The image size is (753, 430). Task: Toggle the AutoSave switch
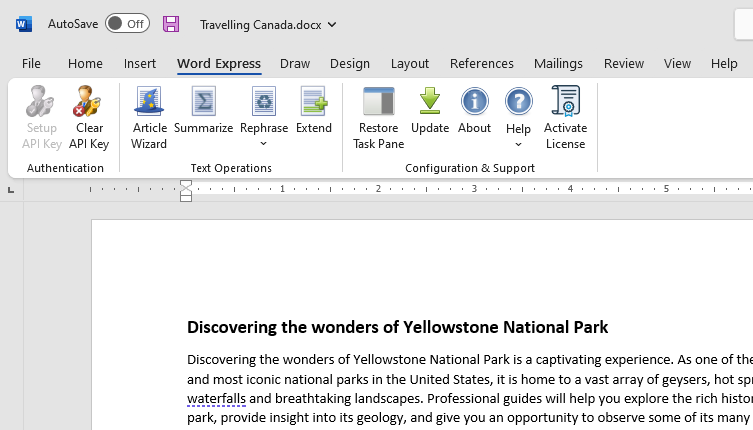coord(127,24)
